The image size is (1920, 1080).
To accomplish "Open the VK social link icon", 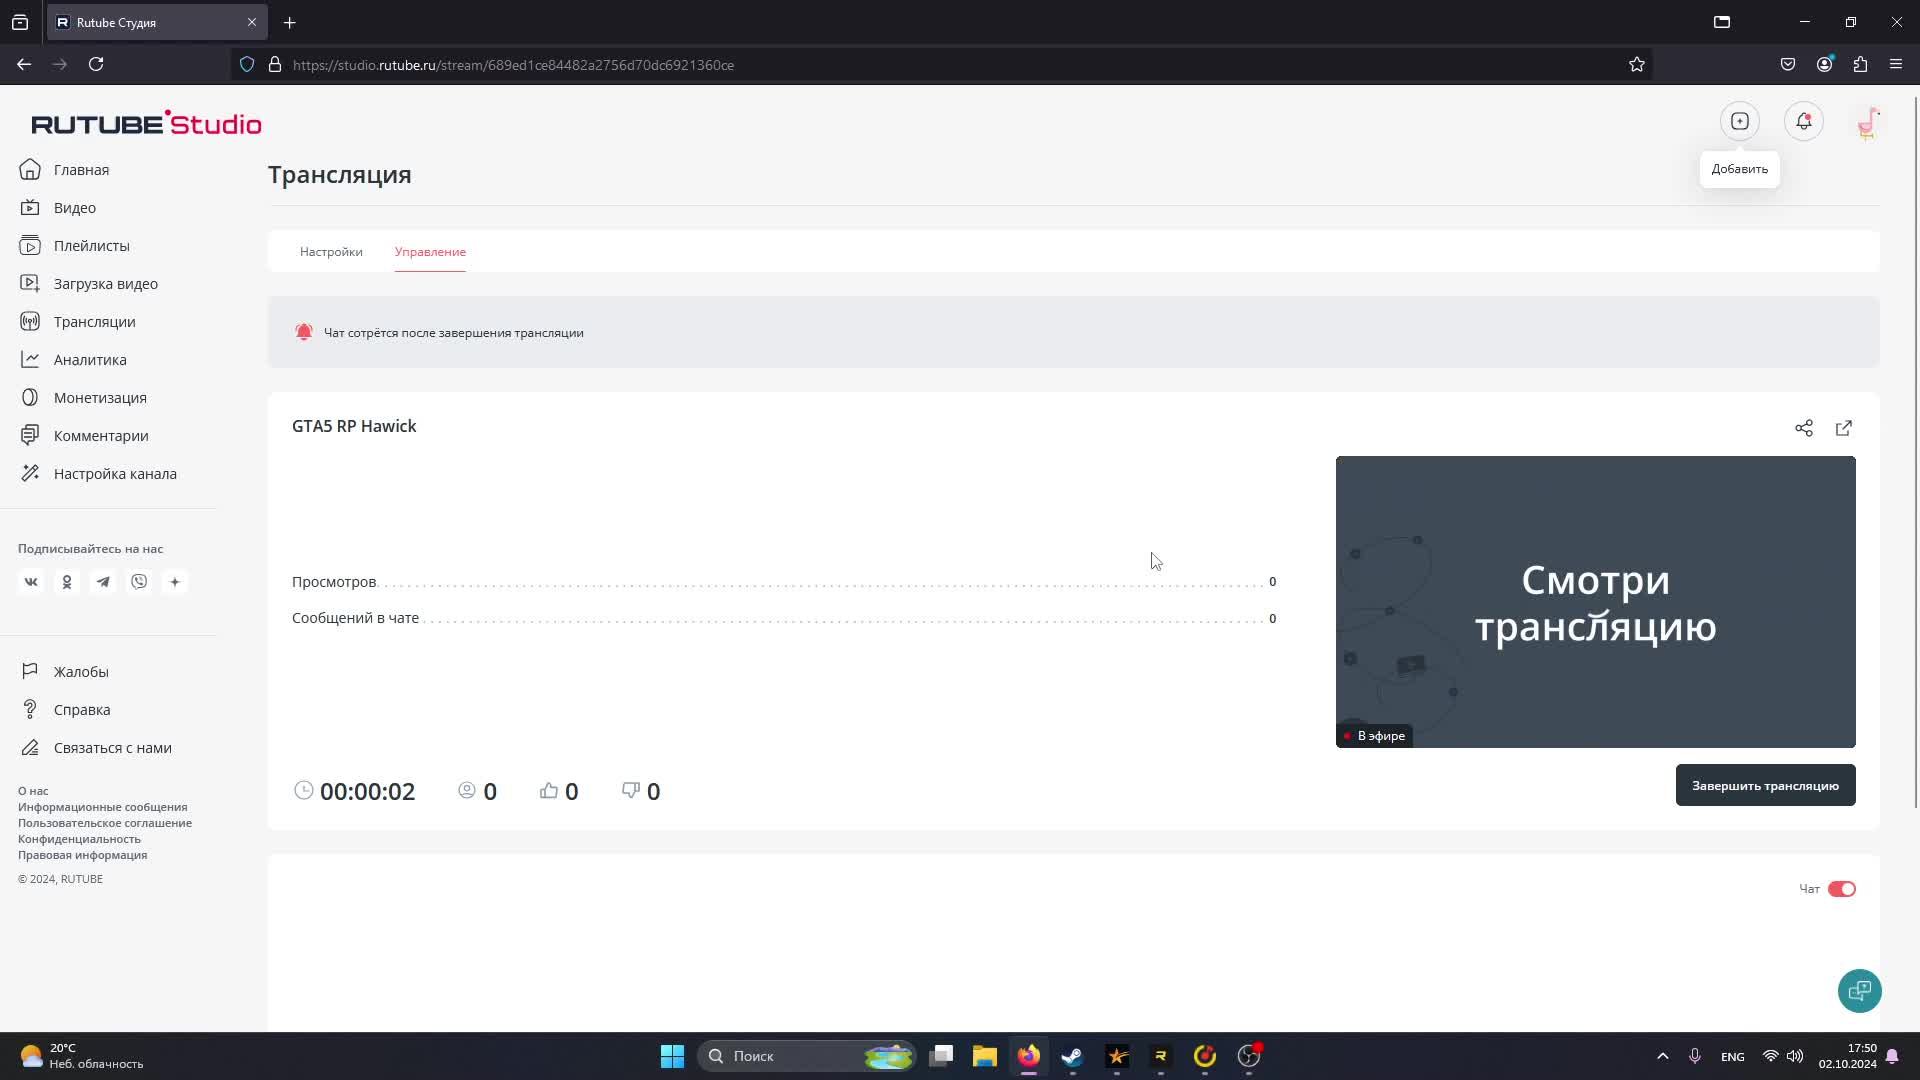I will (x=31, y=582).
